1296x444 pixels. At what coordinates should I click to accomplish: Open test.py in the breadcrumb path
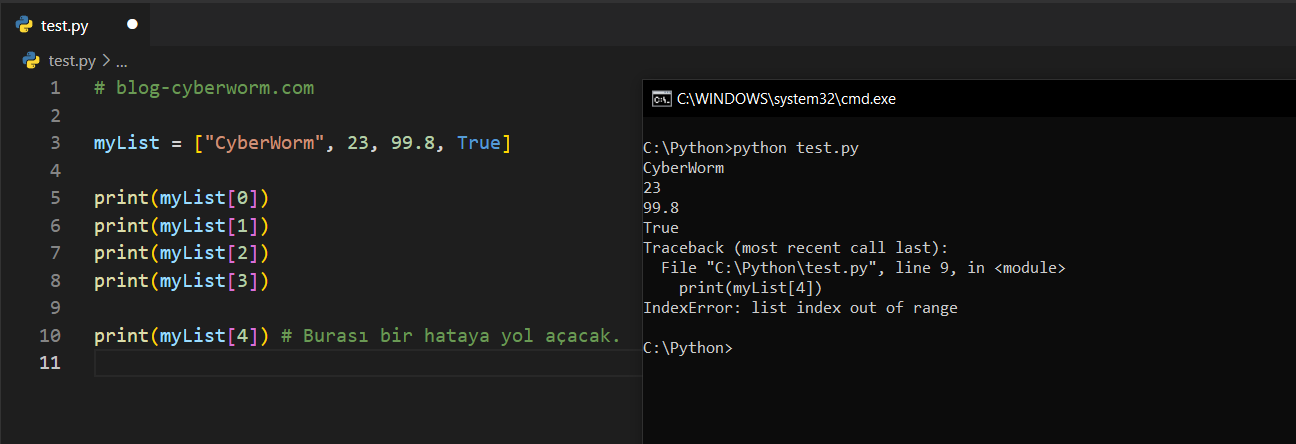tap(71, 61)
